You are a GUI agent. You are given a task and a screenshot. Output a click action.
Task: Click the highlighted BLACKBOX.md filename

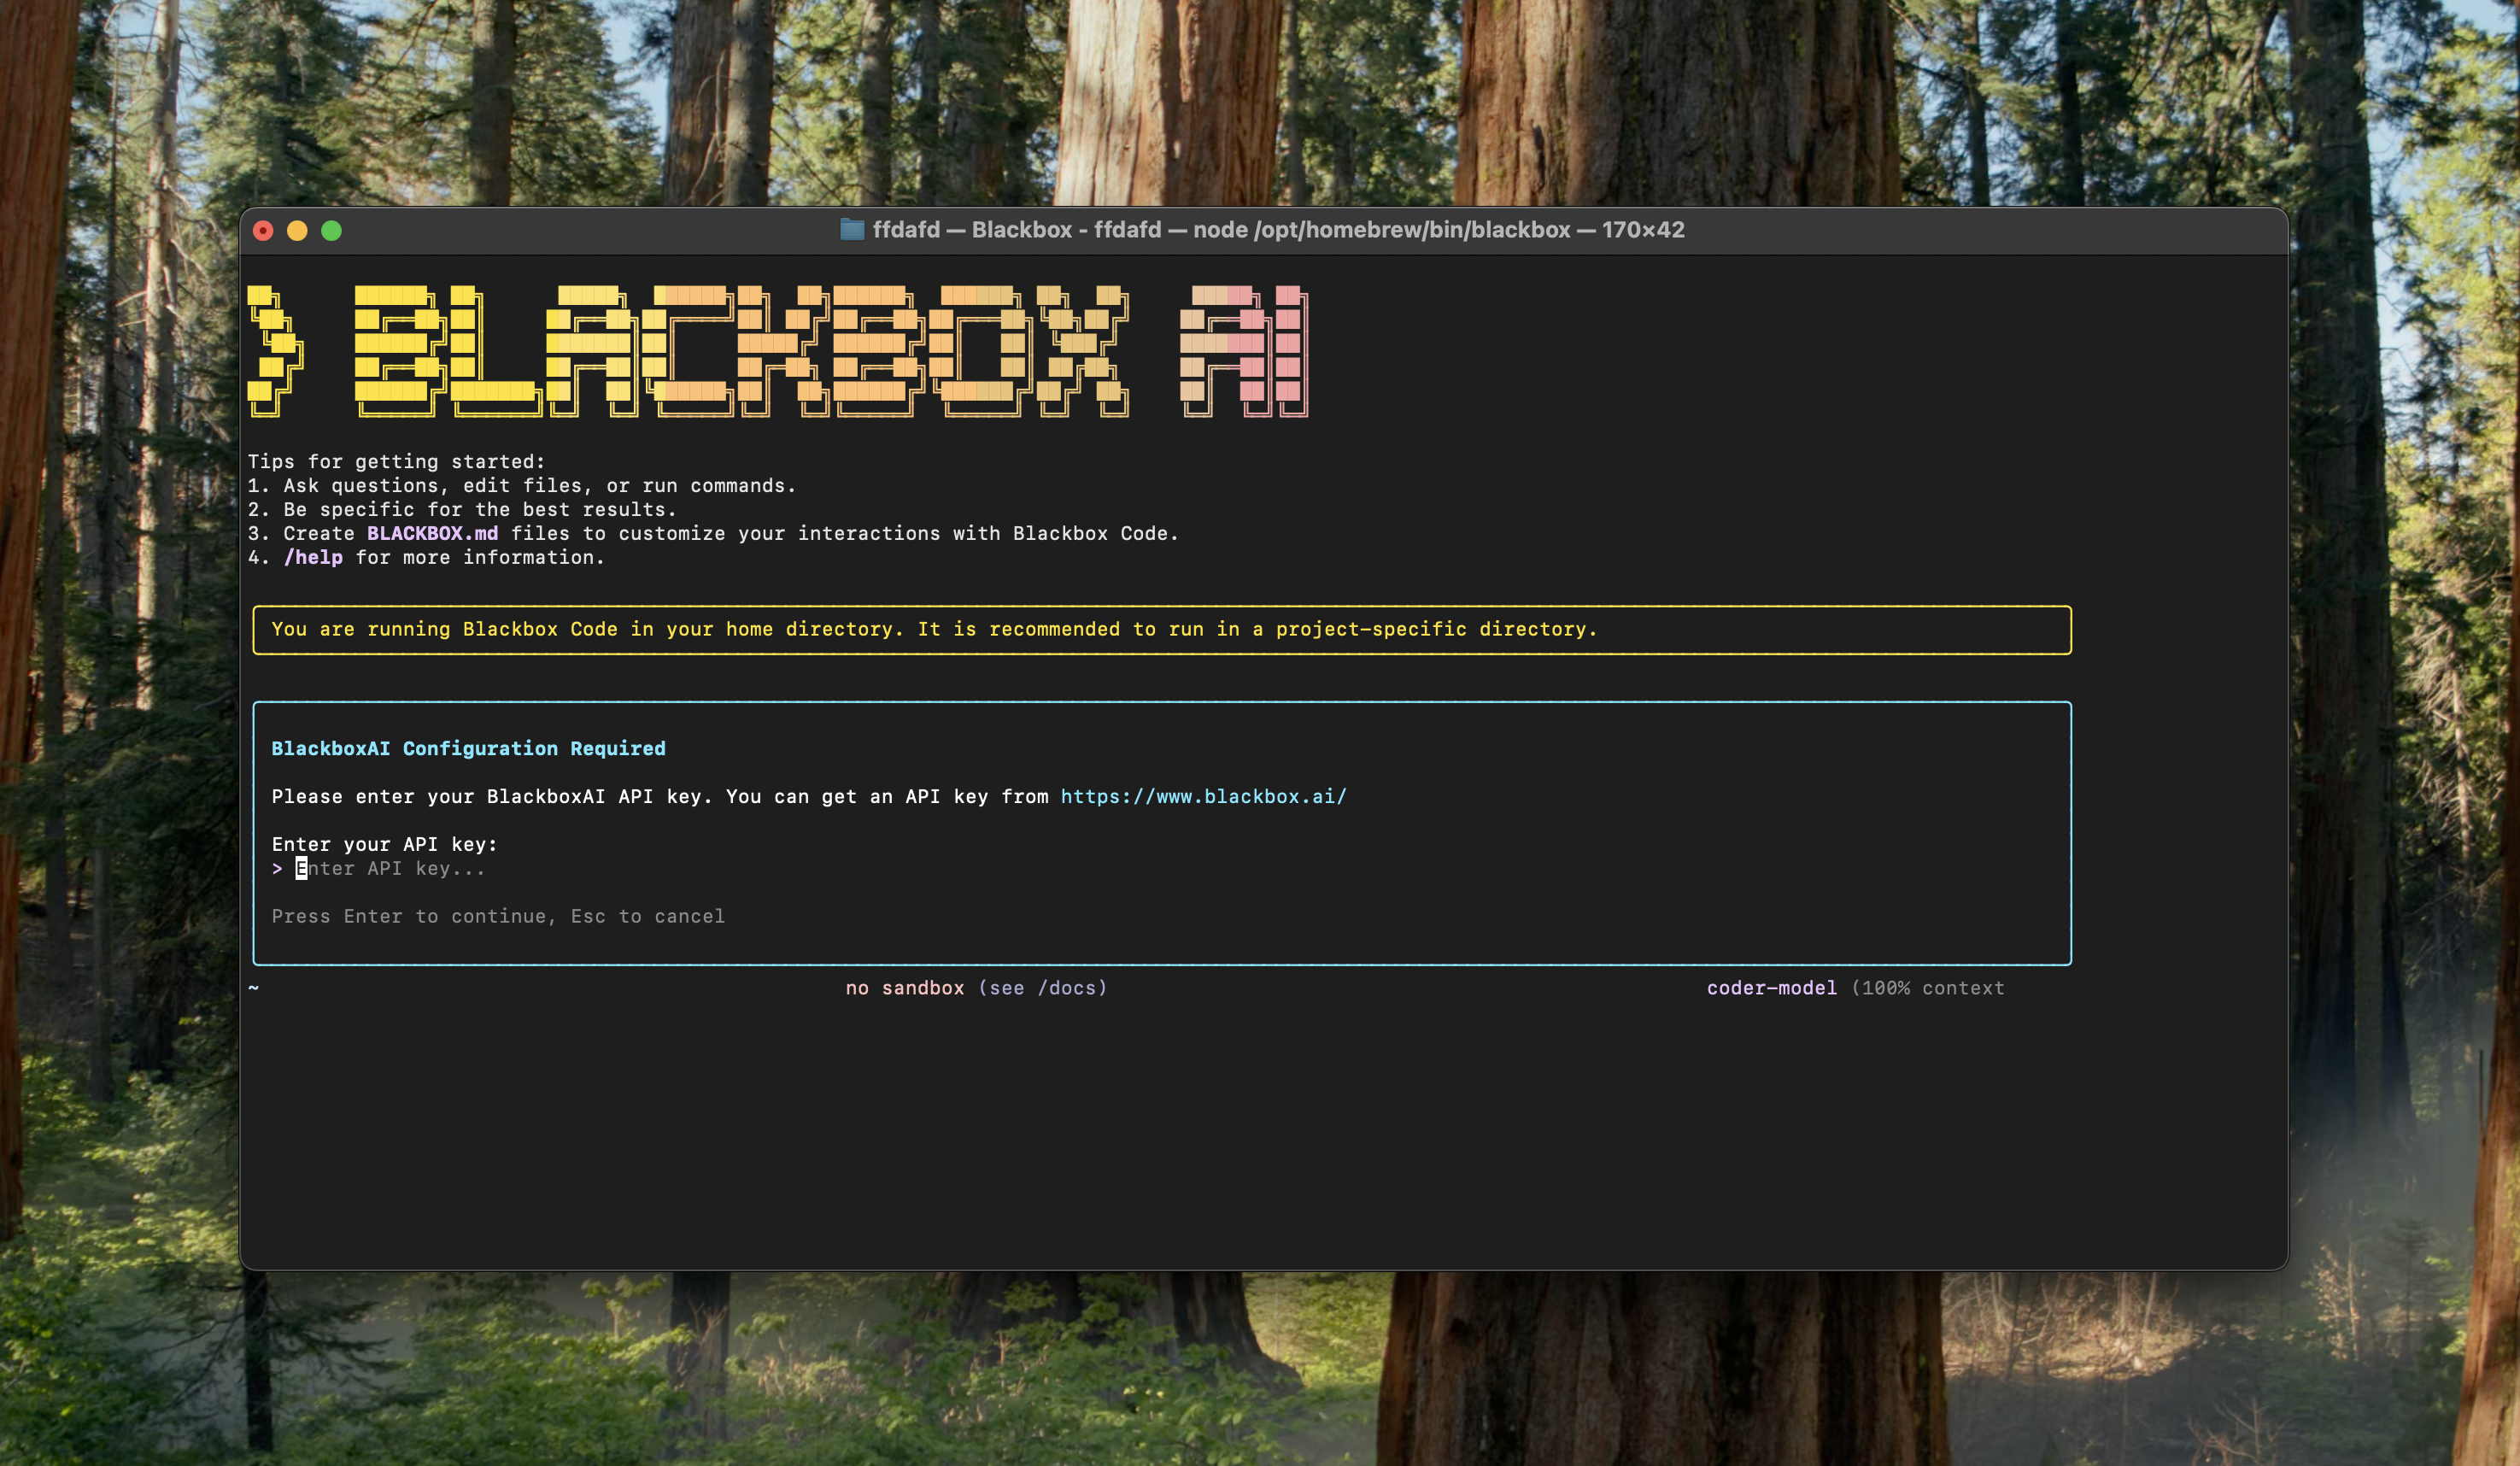point(432,534)
